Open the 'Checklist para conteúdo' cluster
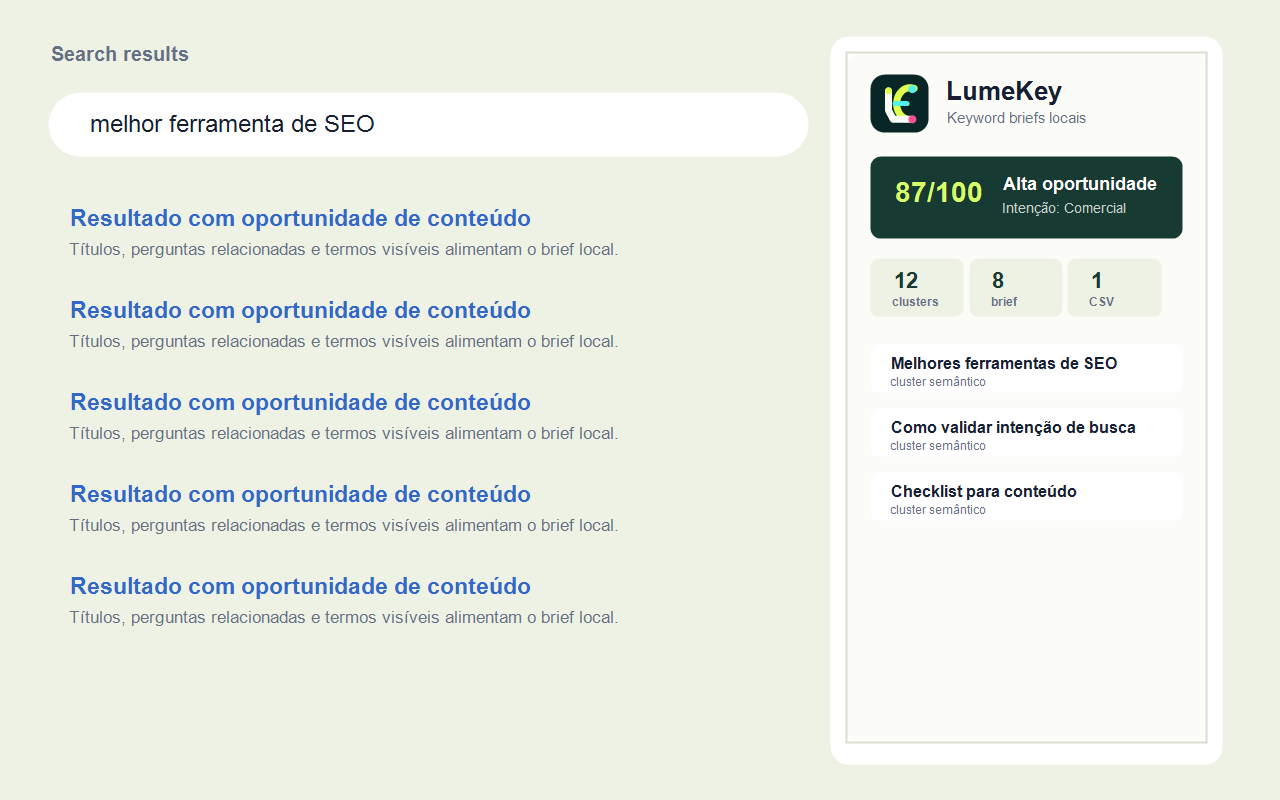The height and width of the screenshot is (800, 1280). 1026,497
